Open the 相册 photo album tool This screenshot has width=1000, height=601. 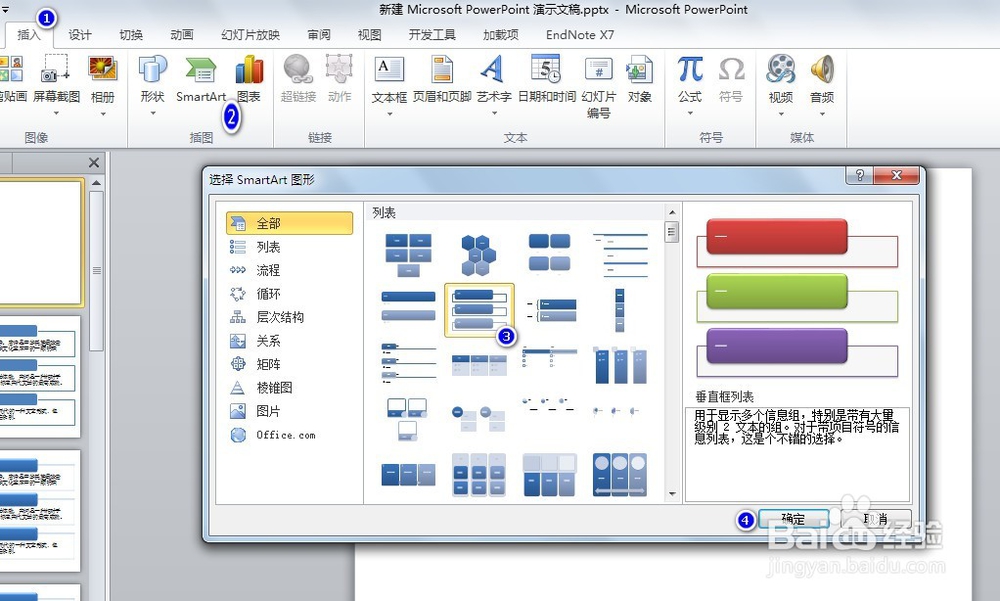[103, 79]
